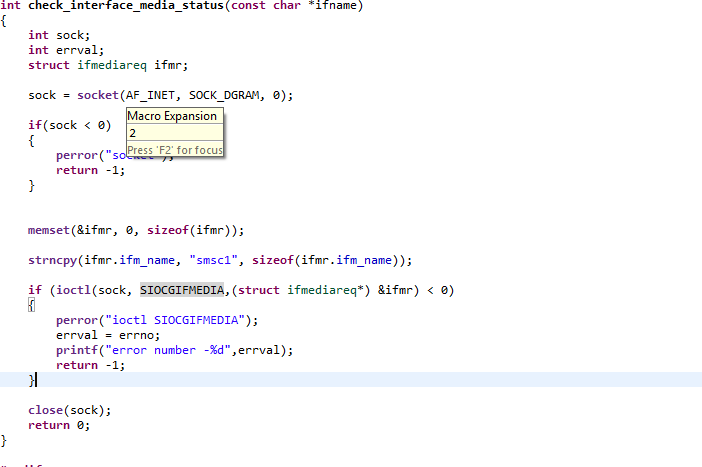Click the return 0 statement
The image size is (702, 467).
[x=58, y=425]
